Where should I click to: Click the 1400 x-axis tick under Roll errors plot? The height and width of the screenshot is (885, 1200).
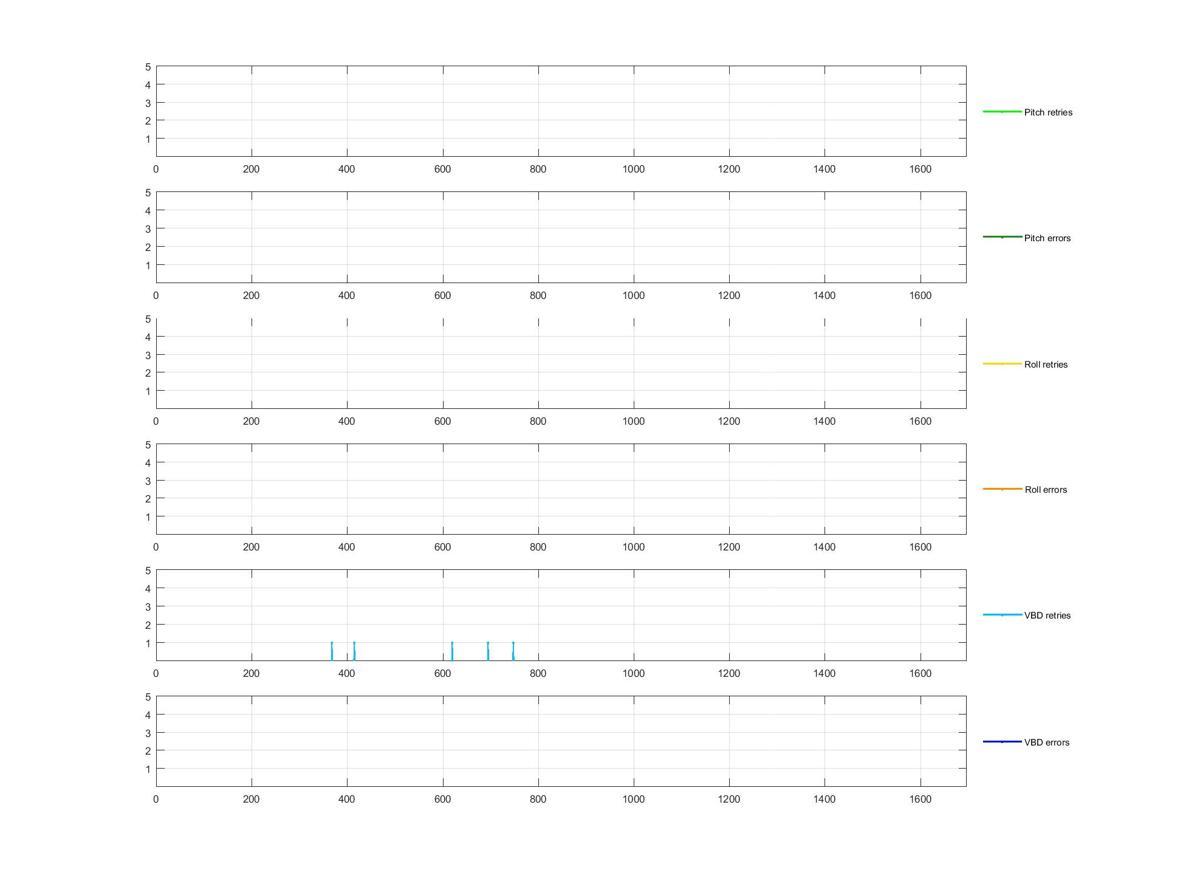coord(824,548)
